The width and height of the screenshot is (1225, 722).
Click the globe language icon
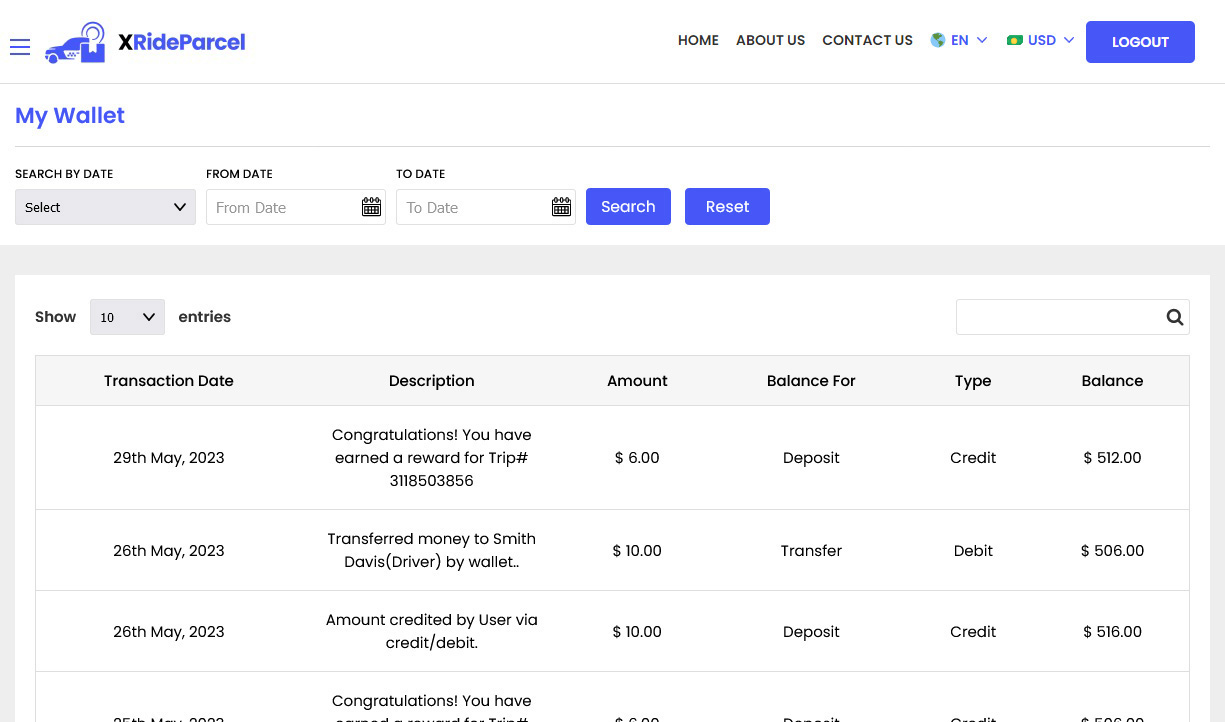(938, 41)
